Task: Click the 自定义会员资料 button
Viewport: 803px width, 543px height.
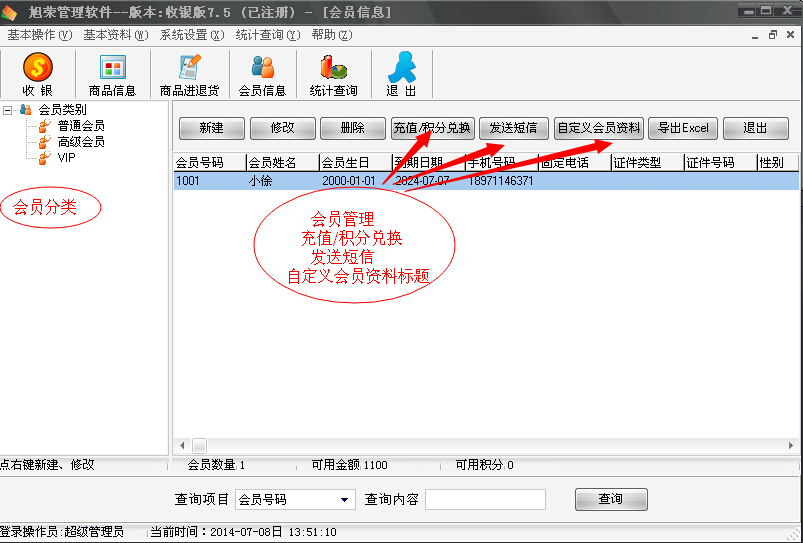Action: [599, 128]
